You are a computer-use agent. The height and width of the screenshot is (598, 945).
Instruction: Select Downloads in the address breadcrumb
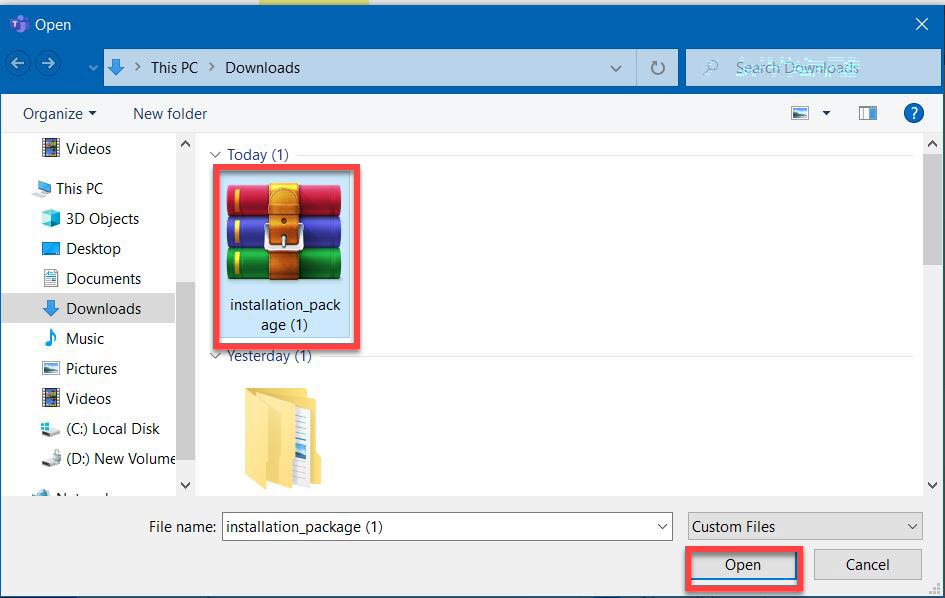(x=262, y=68)
